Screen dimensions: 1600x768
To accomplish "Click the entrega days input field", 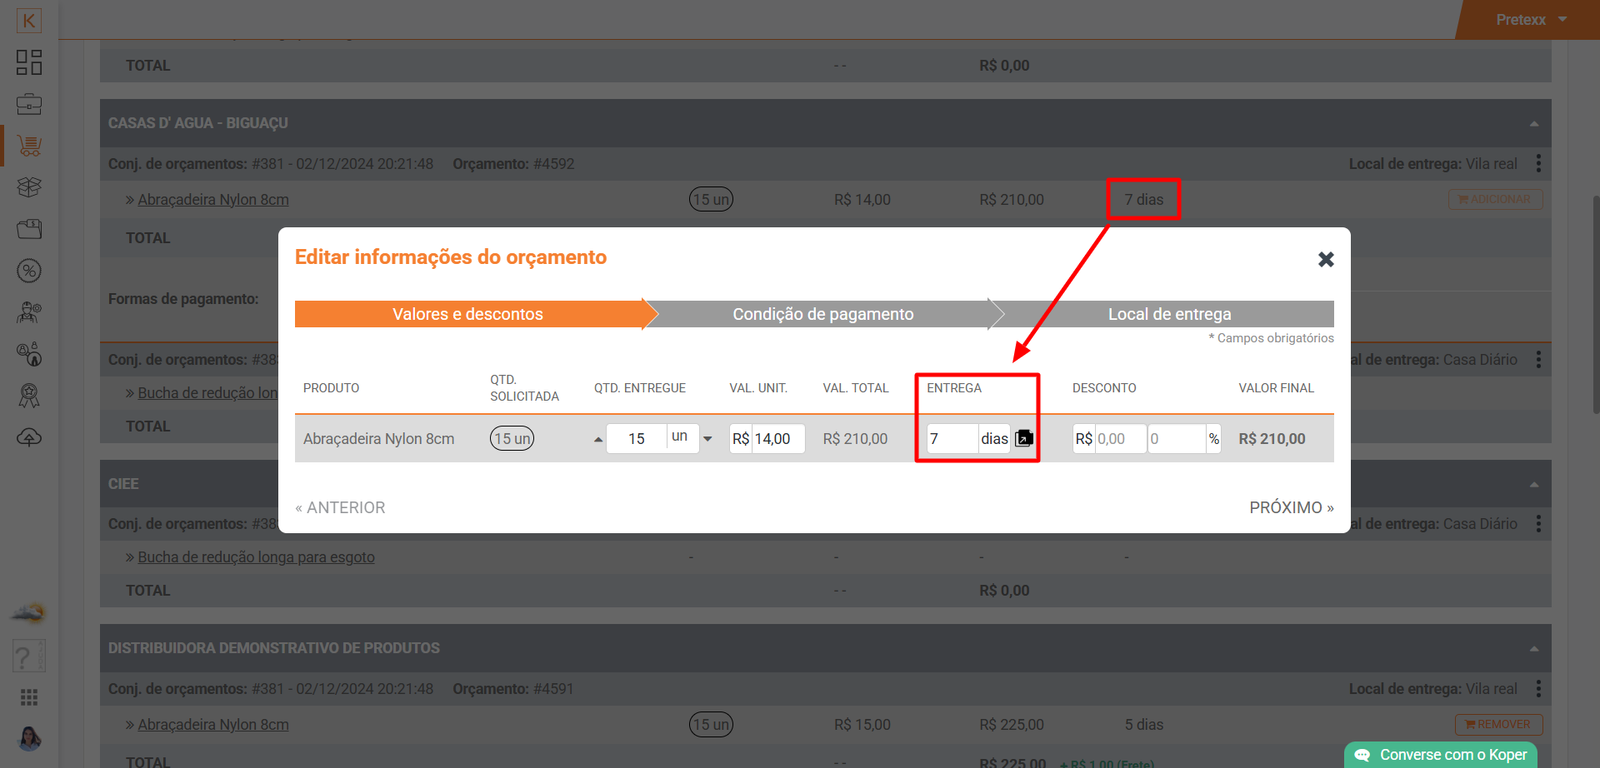I will point(951,439).
